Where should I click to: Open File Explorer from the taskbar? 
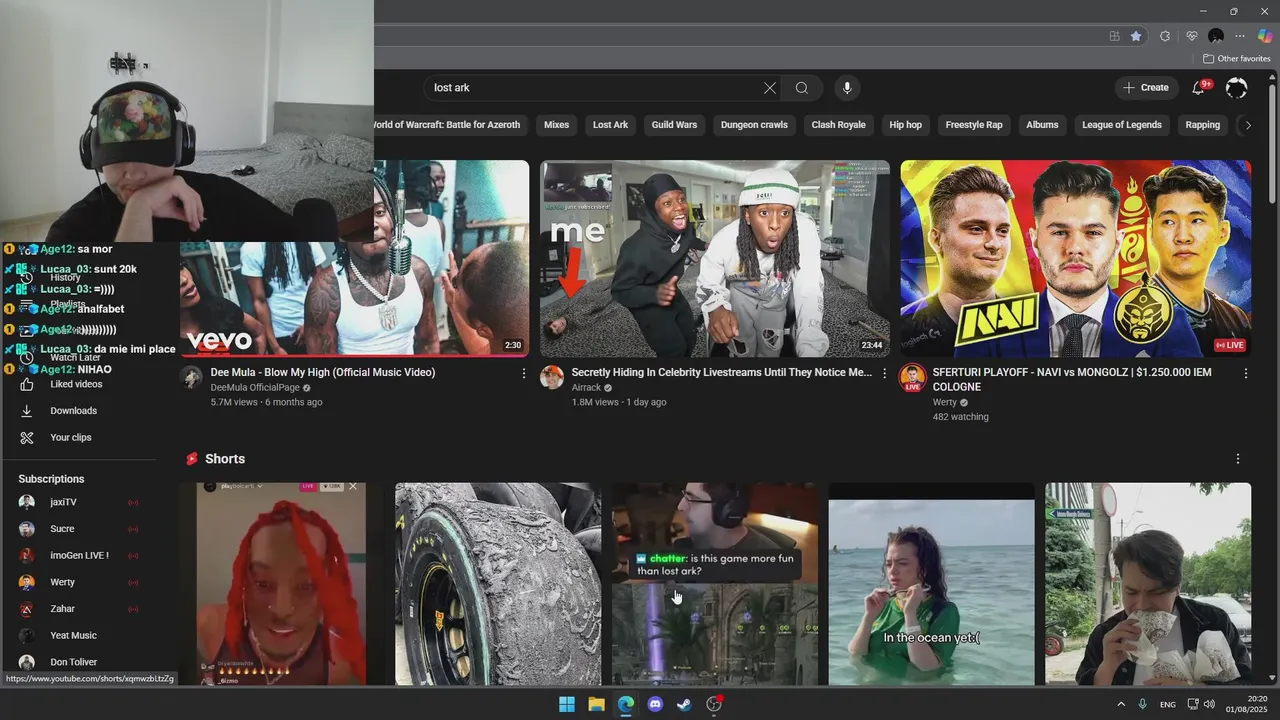pyautogui.click(x=596, y=704)
